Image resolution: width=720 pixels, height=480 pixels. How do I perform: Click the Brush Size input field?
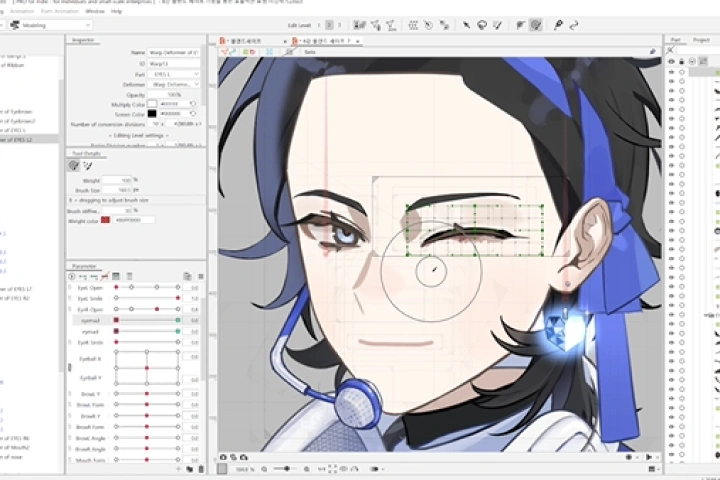point(117,190)
